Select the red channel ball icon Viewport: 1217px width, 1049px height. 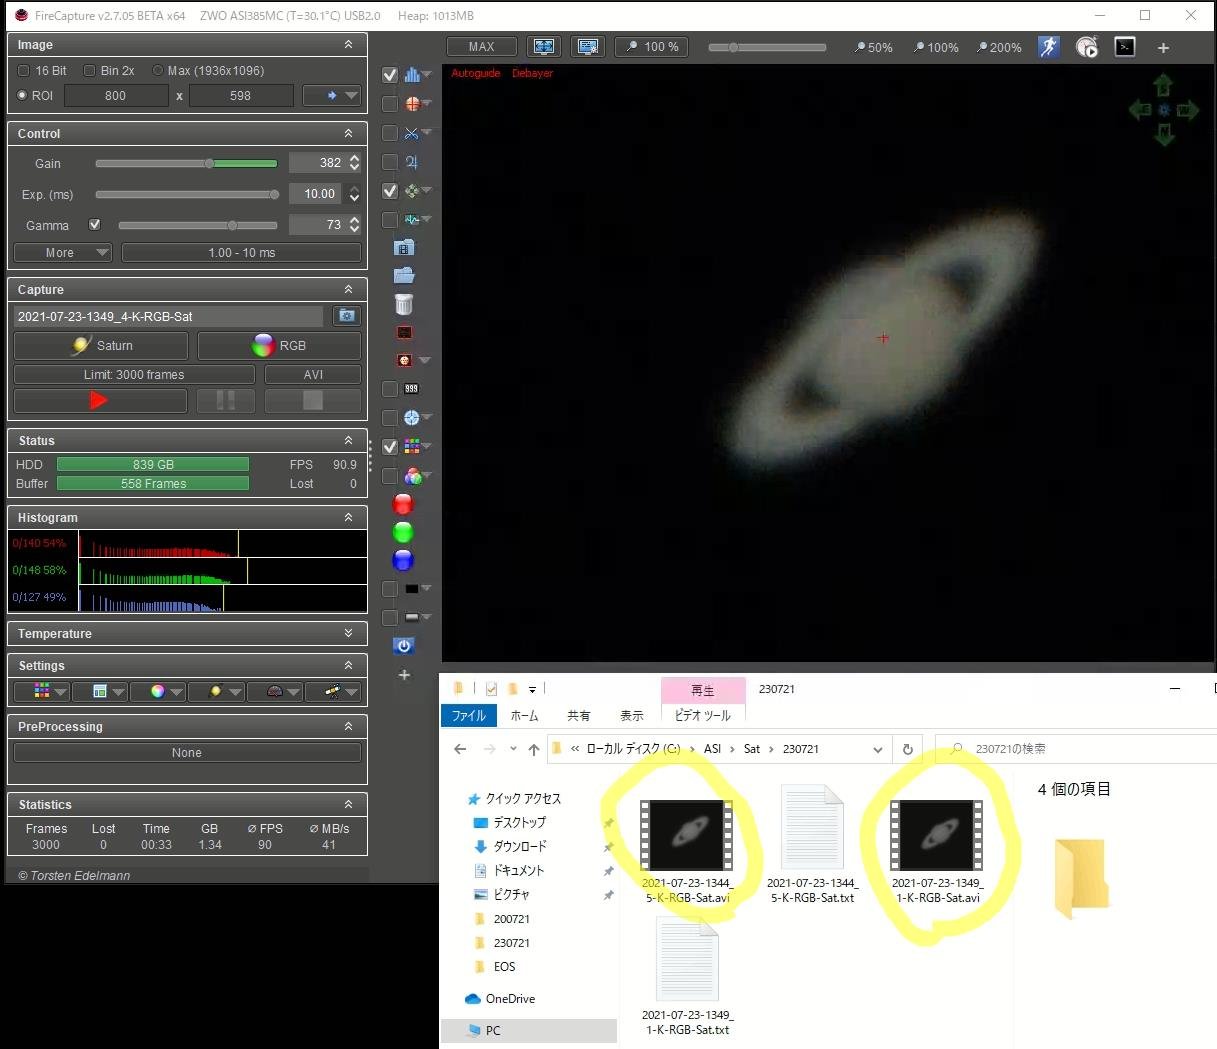click(403, 504)
